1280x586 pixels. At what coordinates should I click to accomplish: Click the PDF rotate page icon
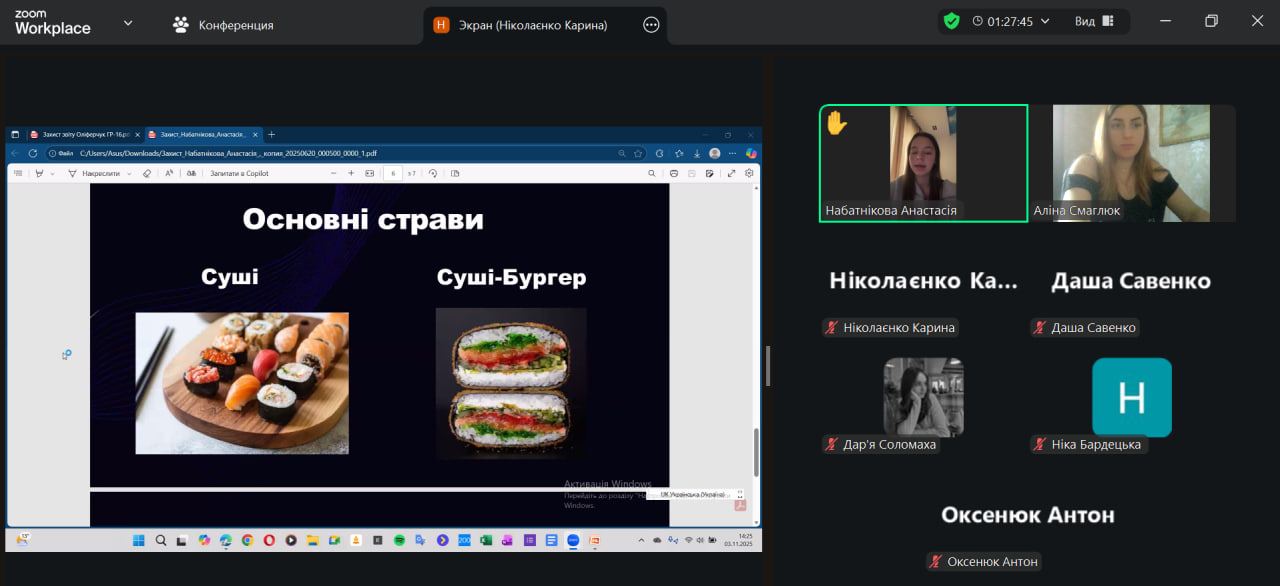[x=433, y=173]
